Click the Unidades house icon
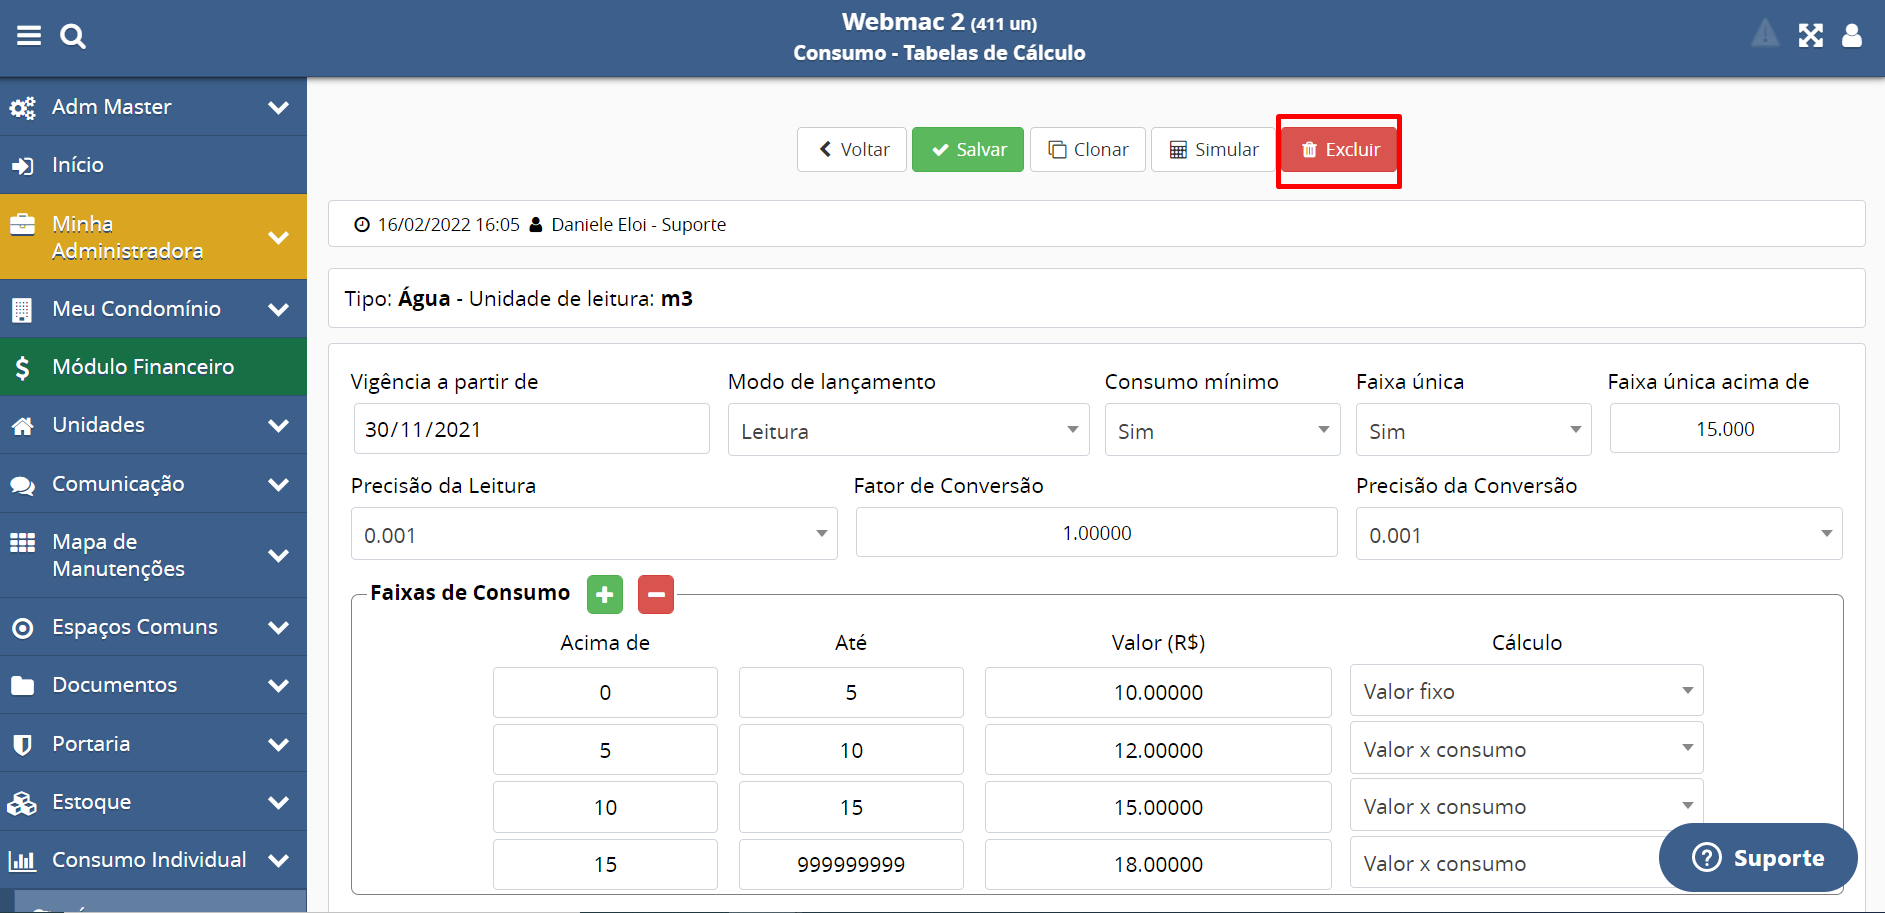1885x913 pixels. tap(22, 425)
